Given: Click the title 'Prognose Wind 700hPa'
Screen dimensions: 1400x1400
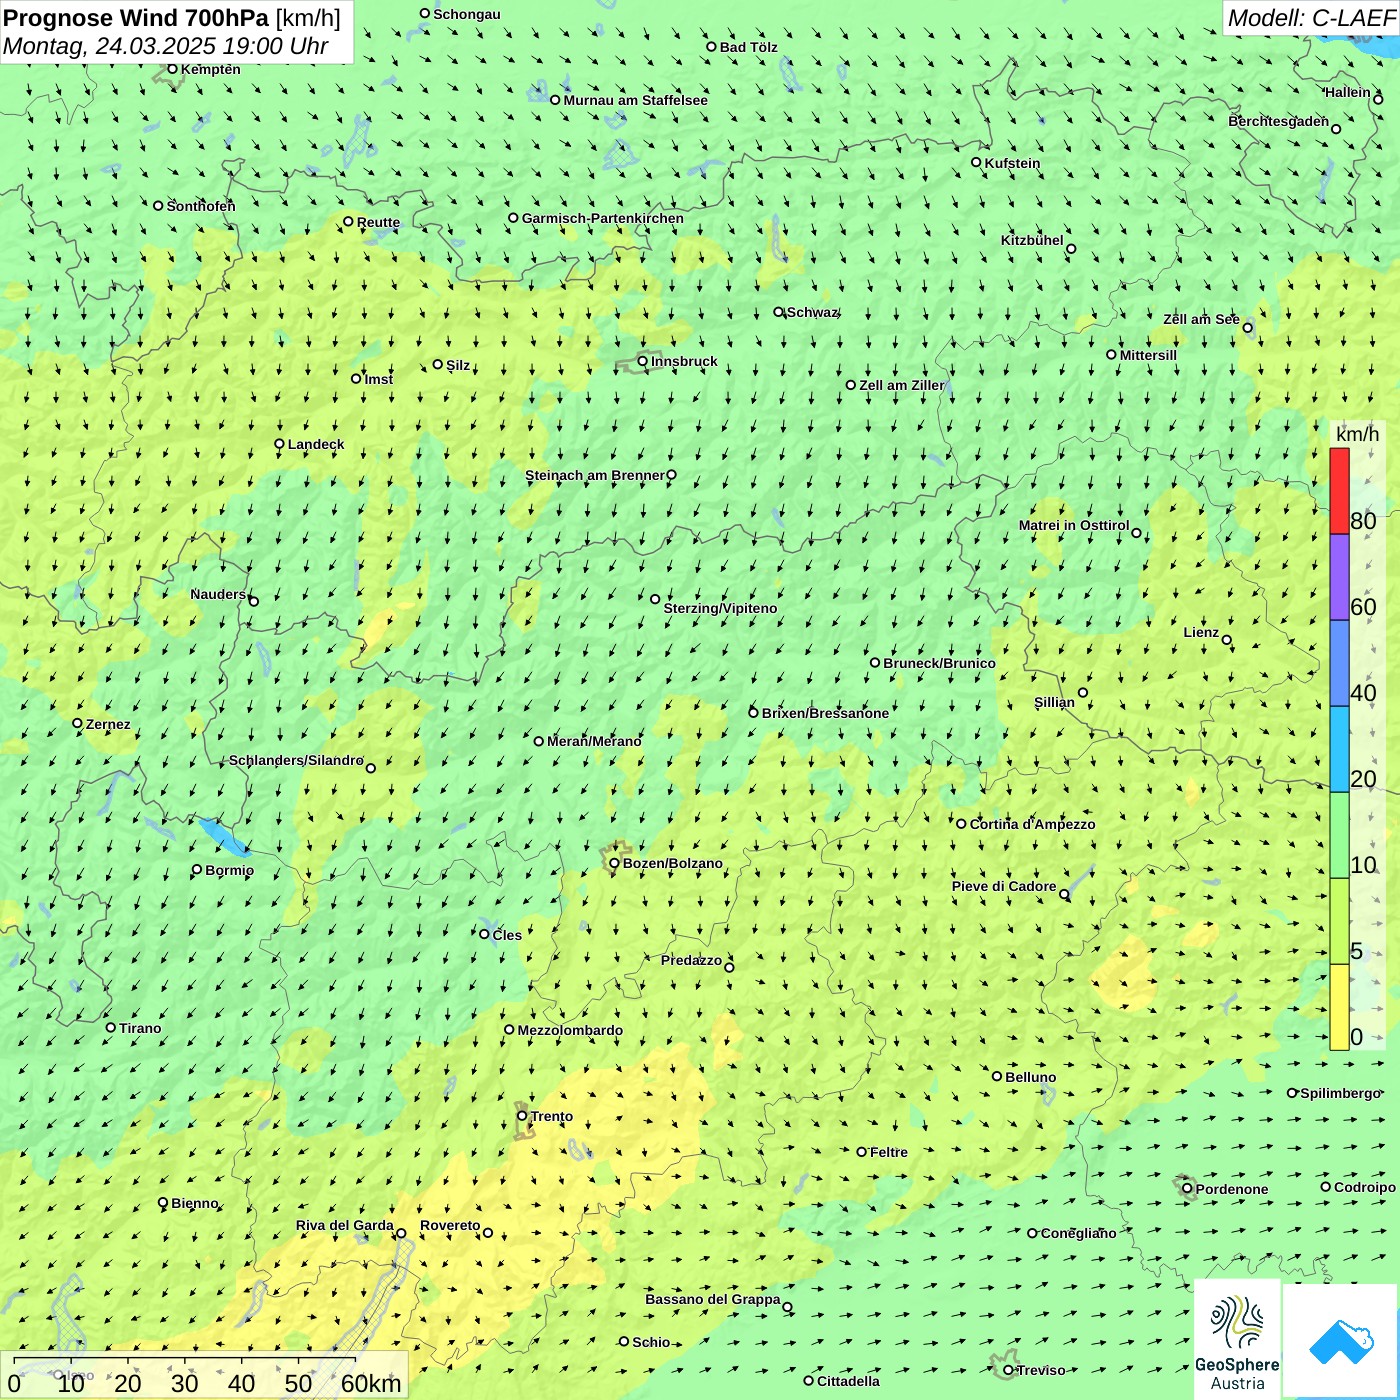Looking at the screenshot, I should click(136, 18).
